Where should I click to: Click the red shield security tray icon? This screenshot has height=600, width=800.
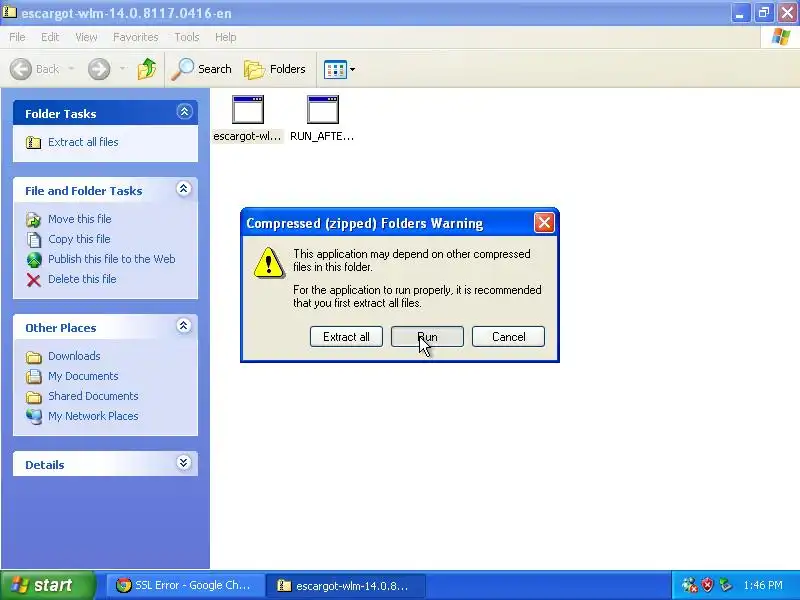tap(707, 585)
